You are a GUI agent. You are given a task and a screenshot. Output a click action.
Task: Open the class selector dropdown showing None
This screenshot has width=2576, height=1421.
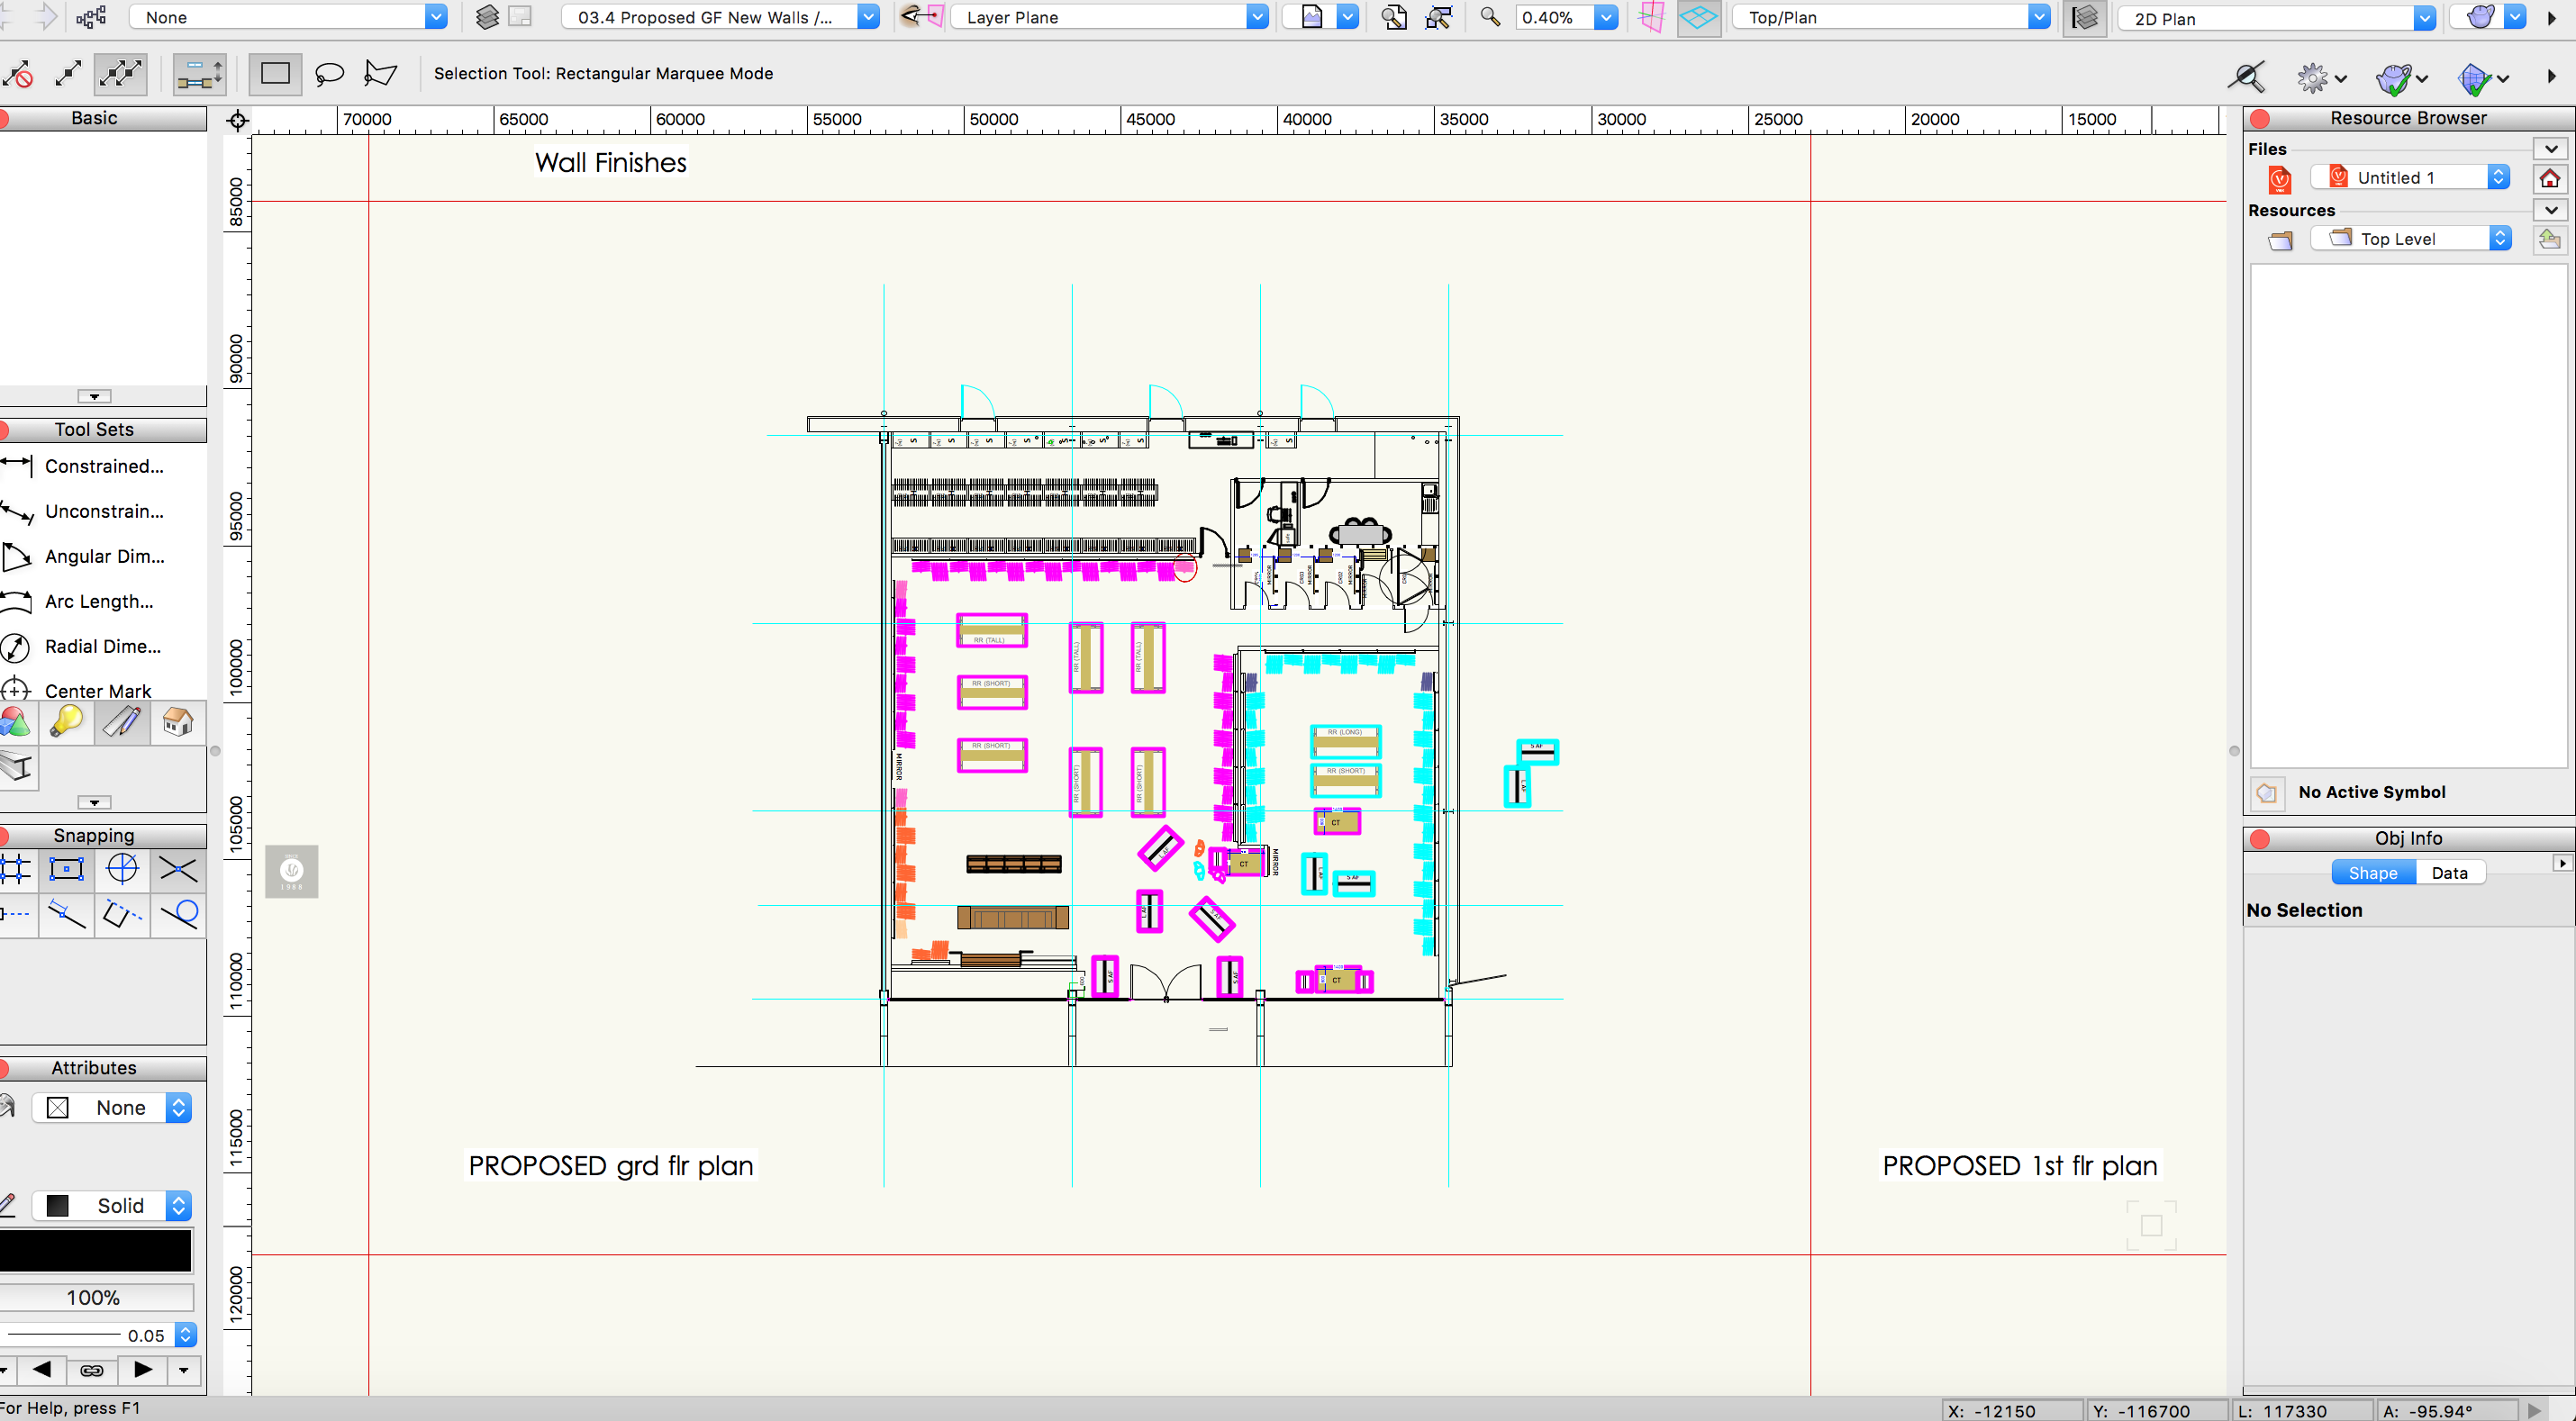coord(289,16)
